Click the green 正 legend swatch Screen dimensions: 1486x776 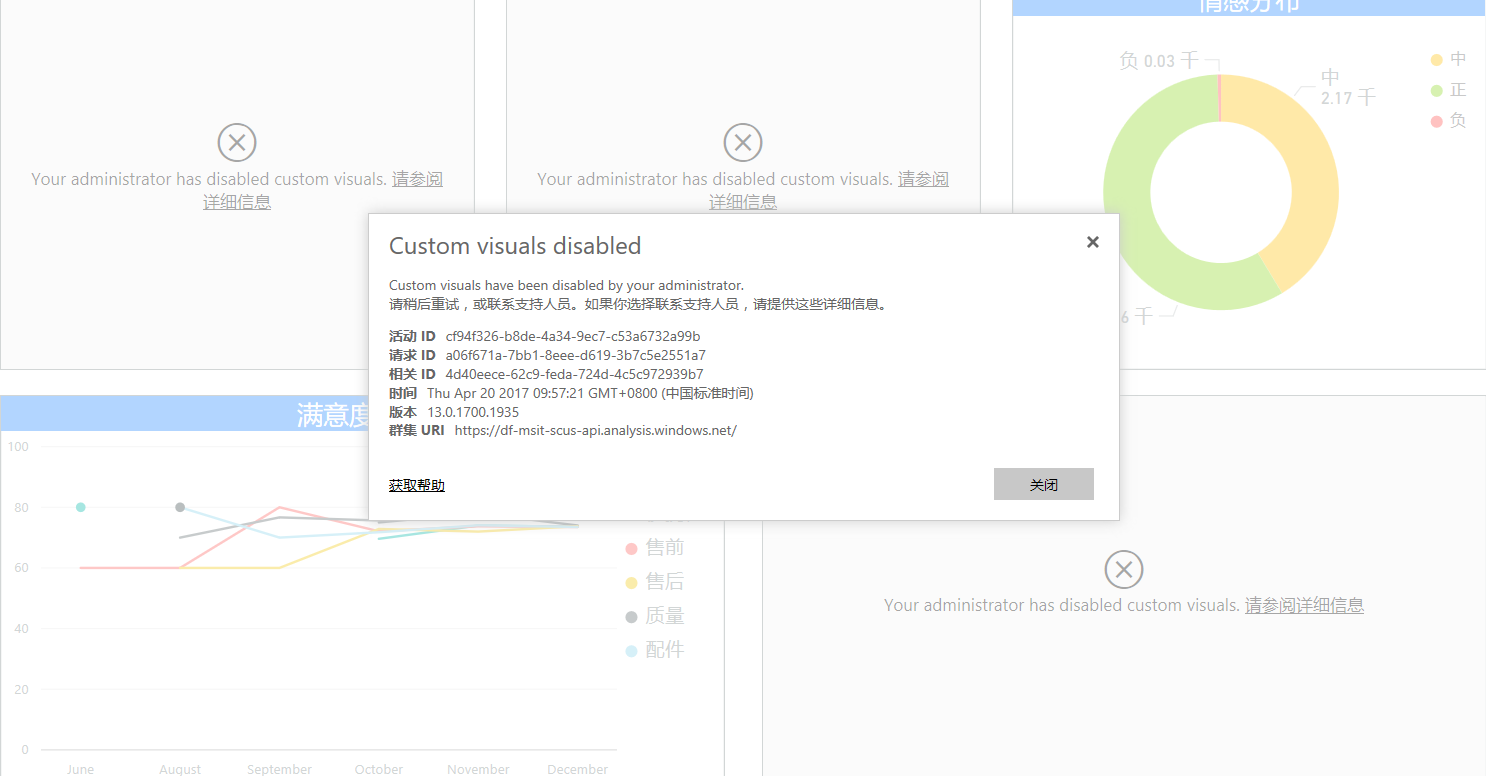(1437, 91)
